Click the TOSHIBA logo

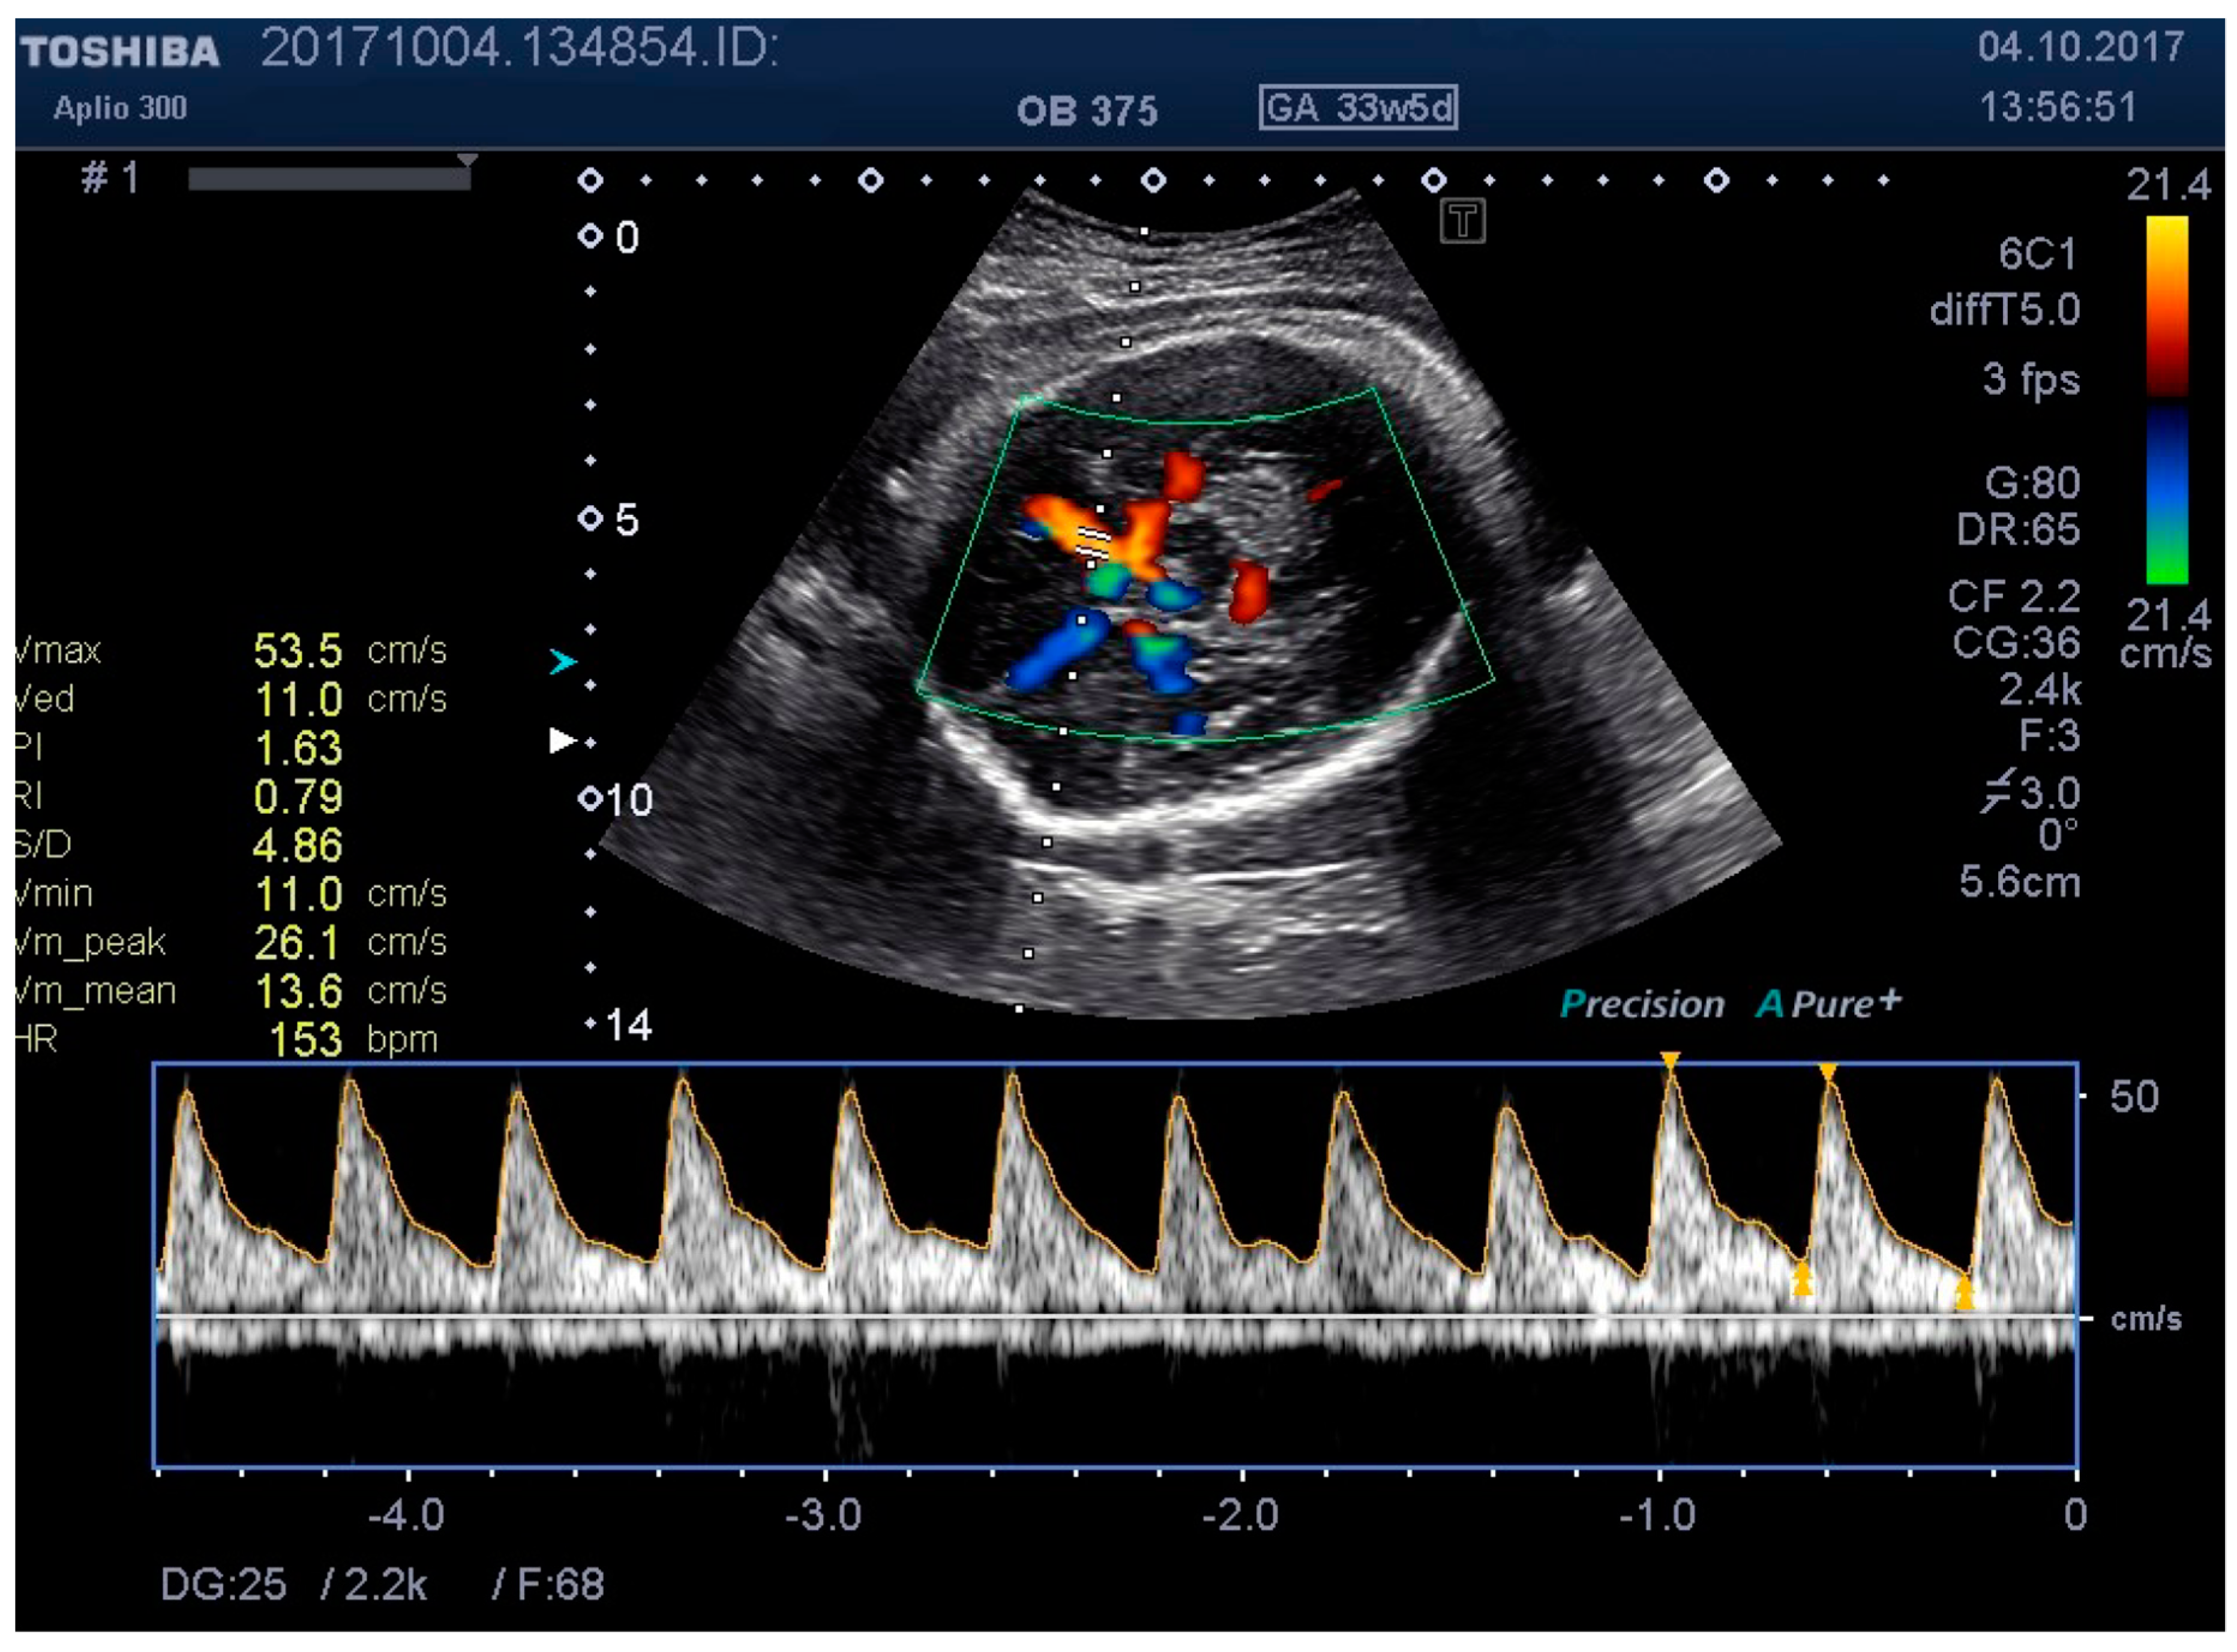(x=120, y=52)
